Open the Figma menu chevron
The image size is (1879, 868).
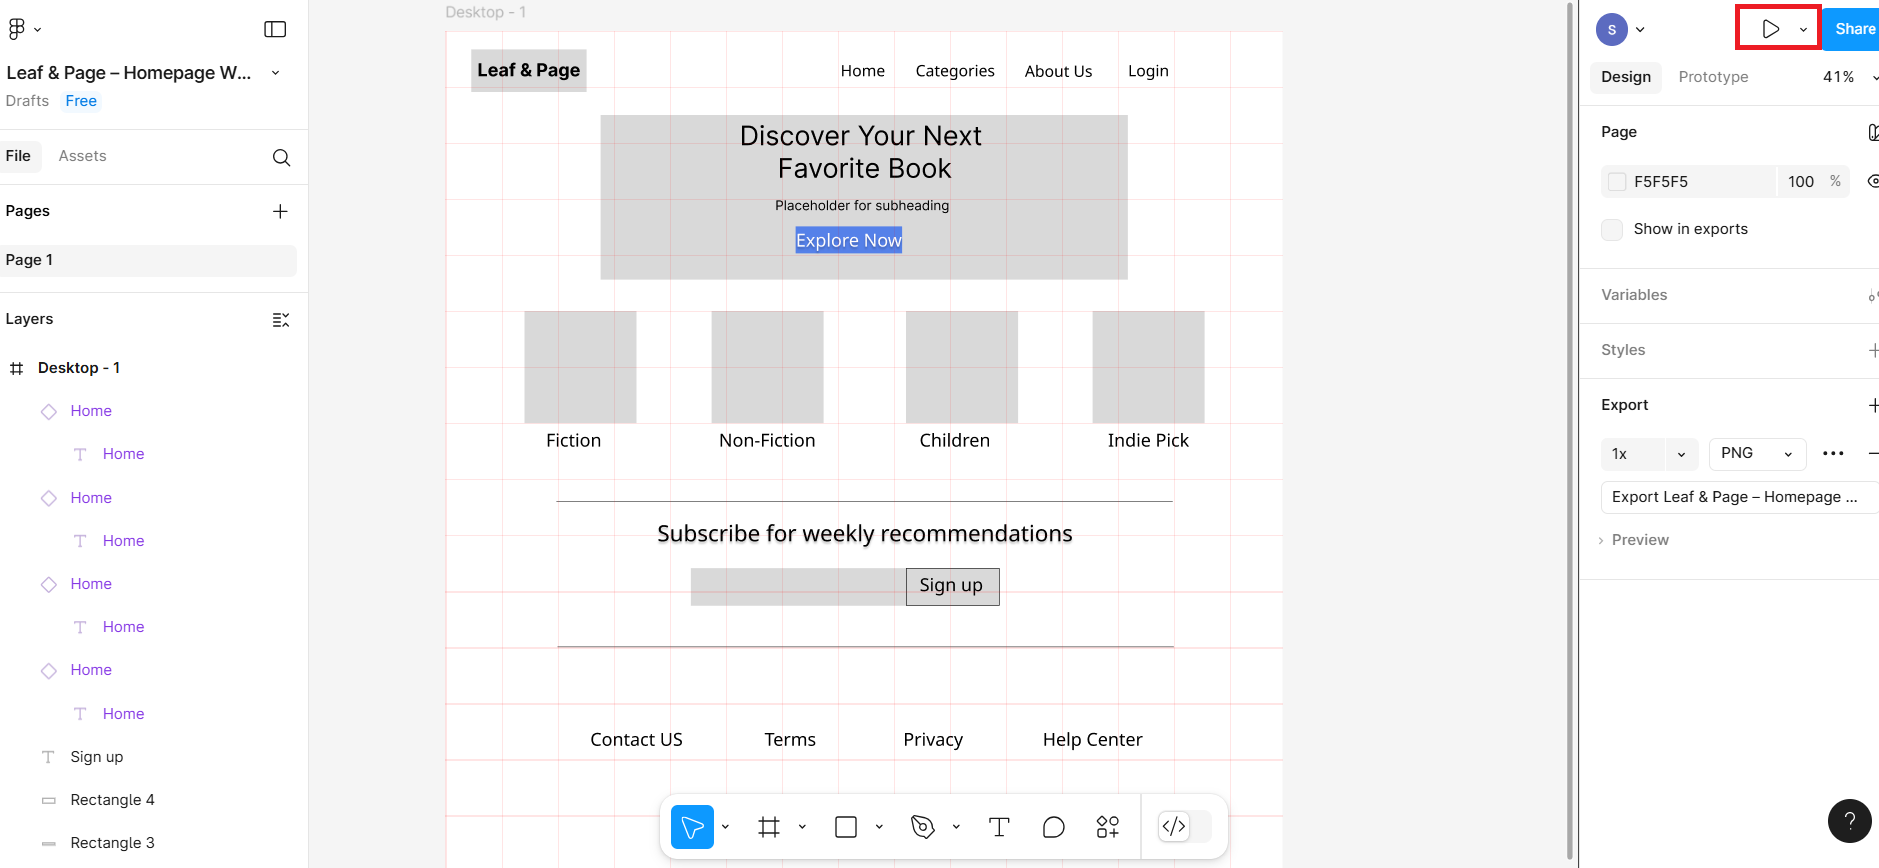37,29
